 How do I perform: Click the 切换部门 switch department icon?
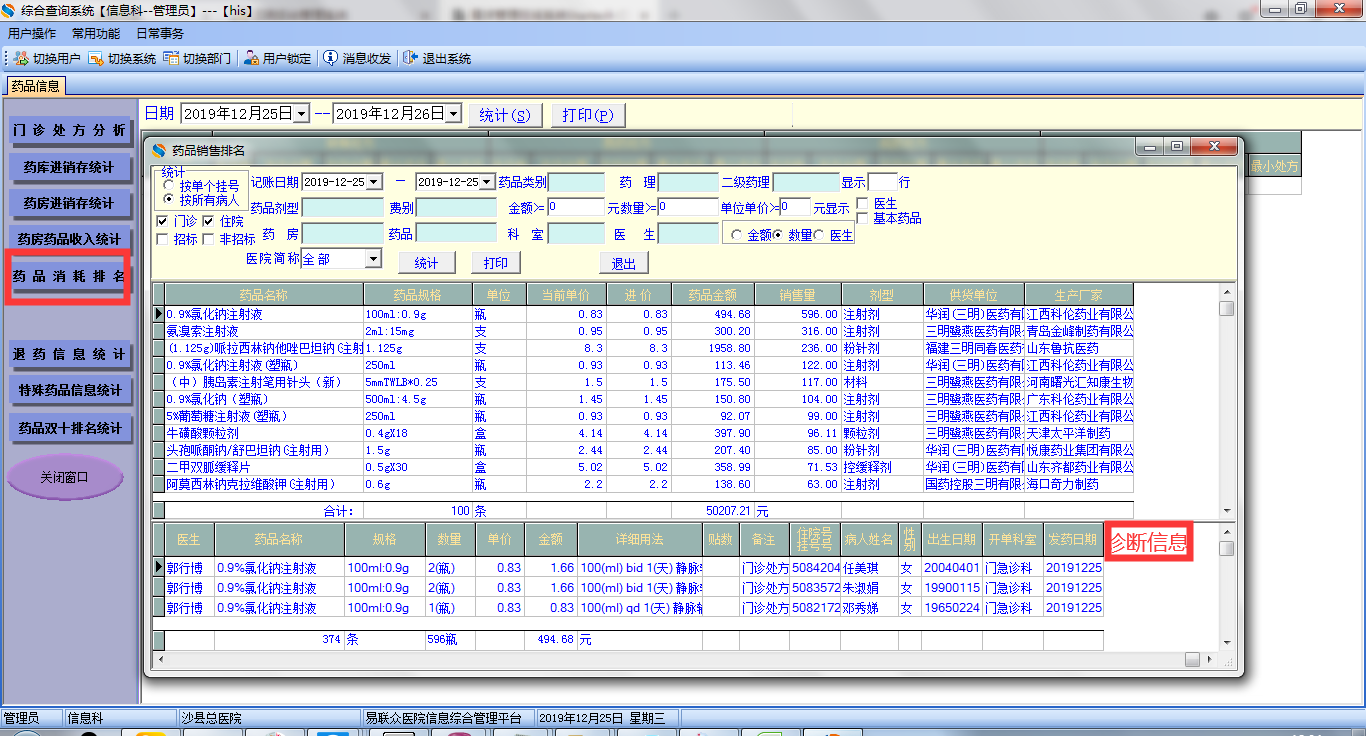click(171, 59)
